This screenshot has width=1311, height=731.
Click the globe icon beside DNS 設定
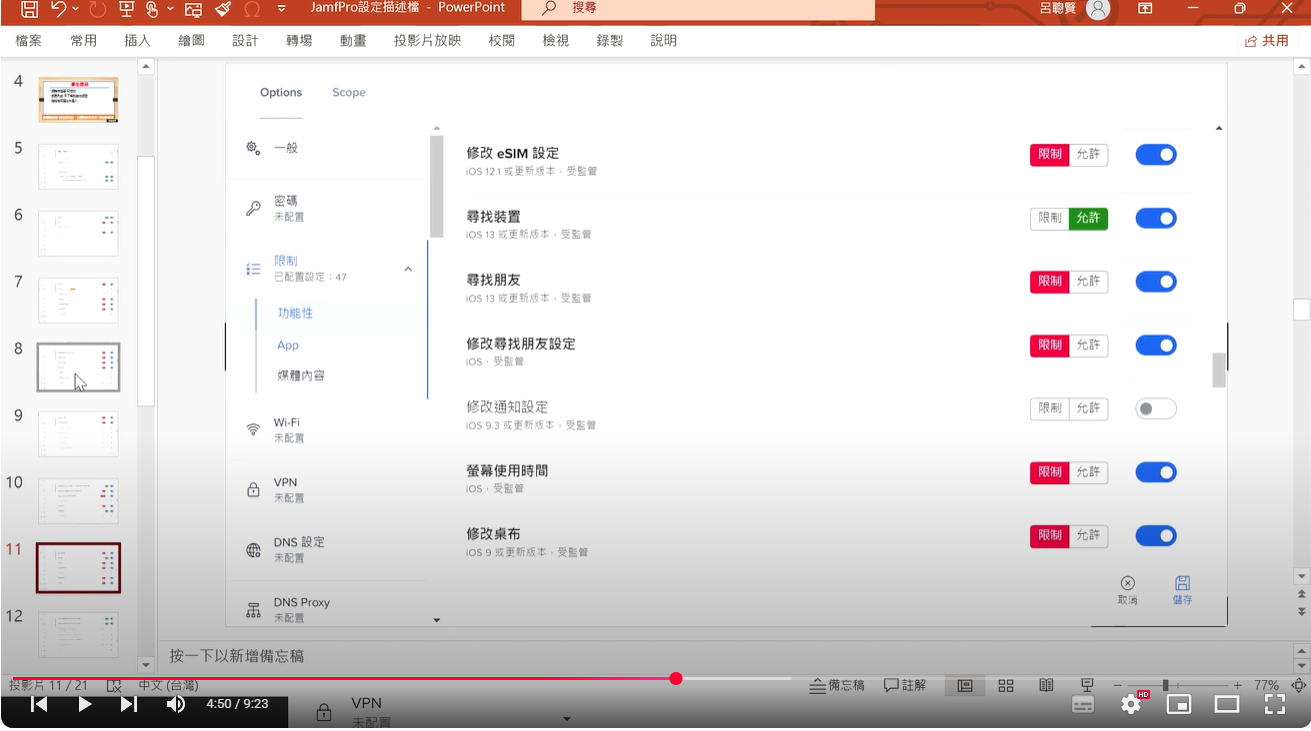253,550
